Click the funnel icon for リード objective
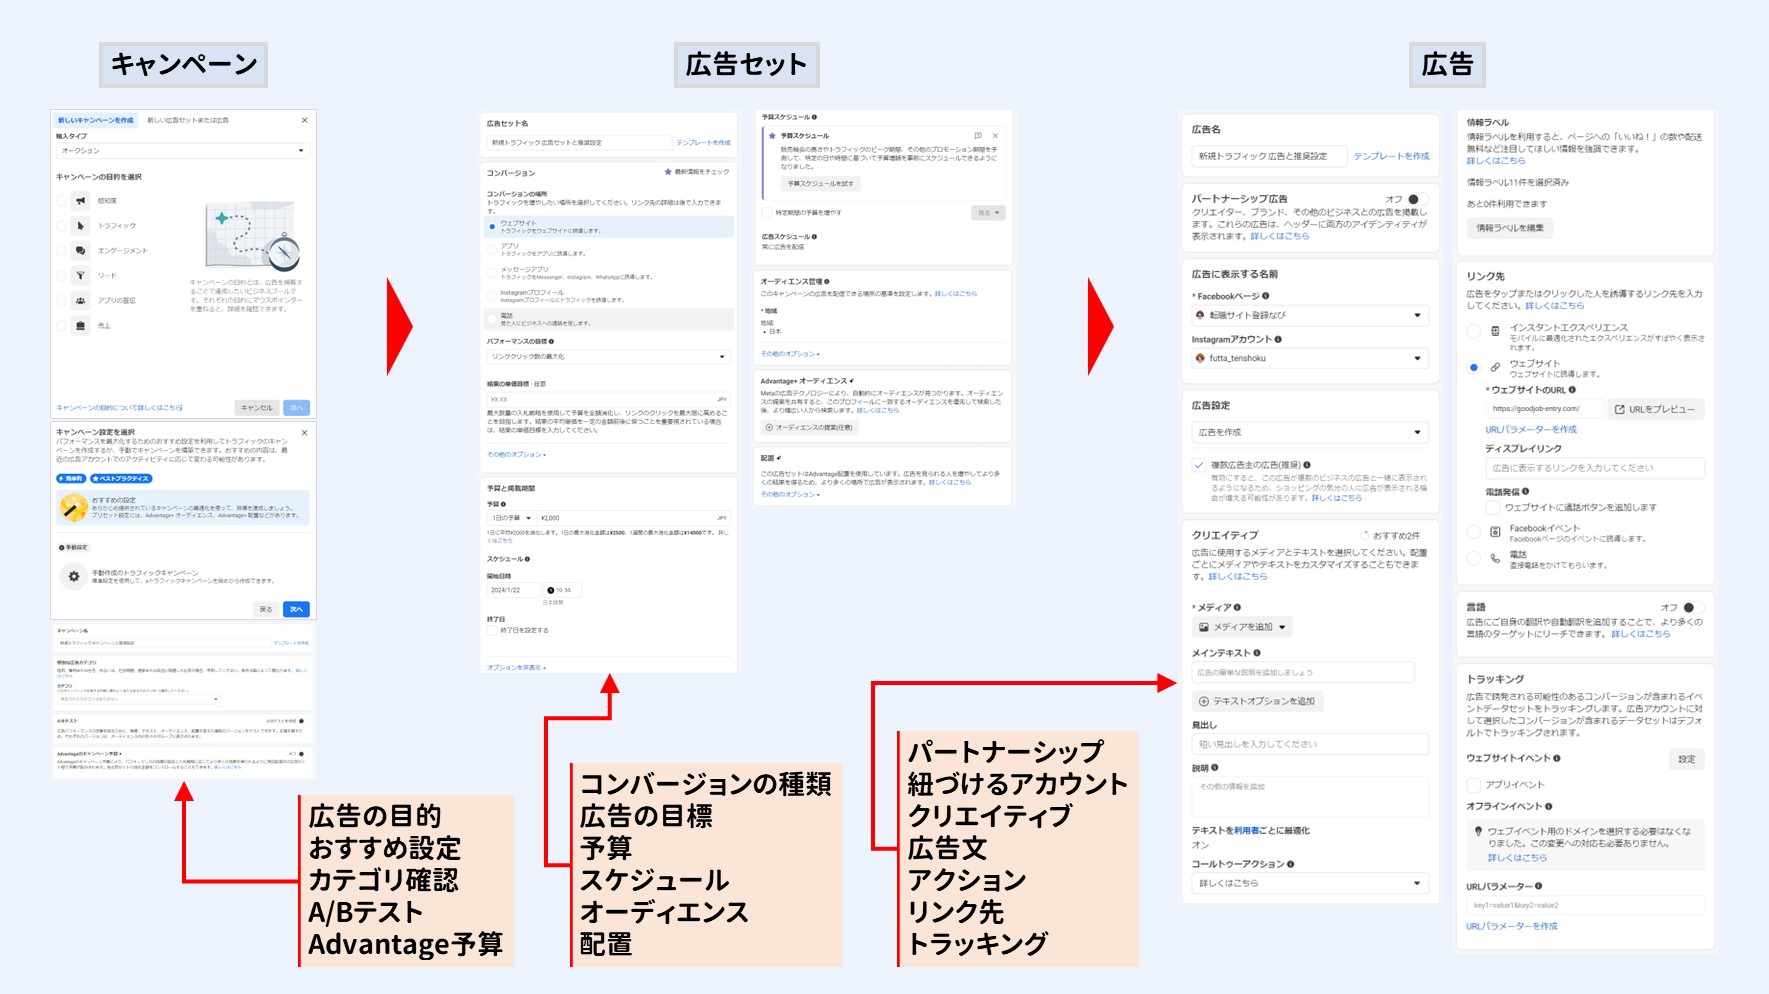Image resolution: width=1769 pixels, height=994 pixels. click(x=81, y=276)
